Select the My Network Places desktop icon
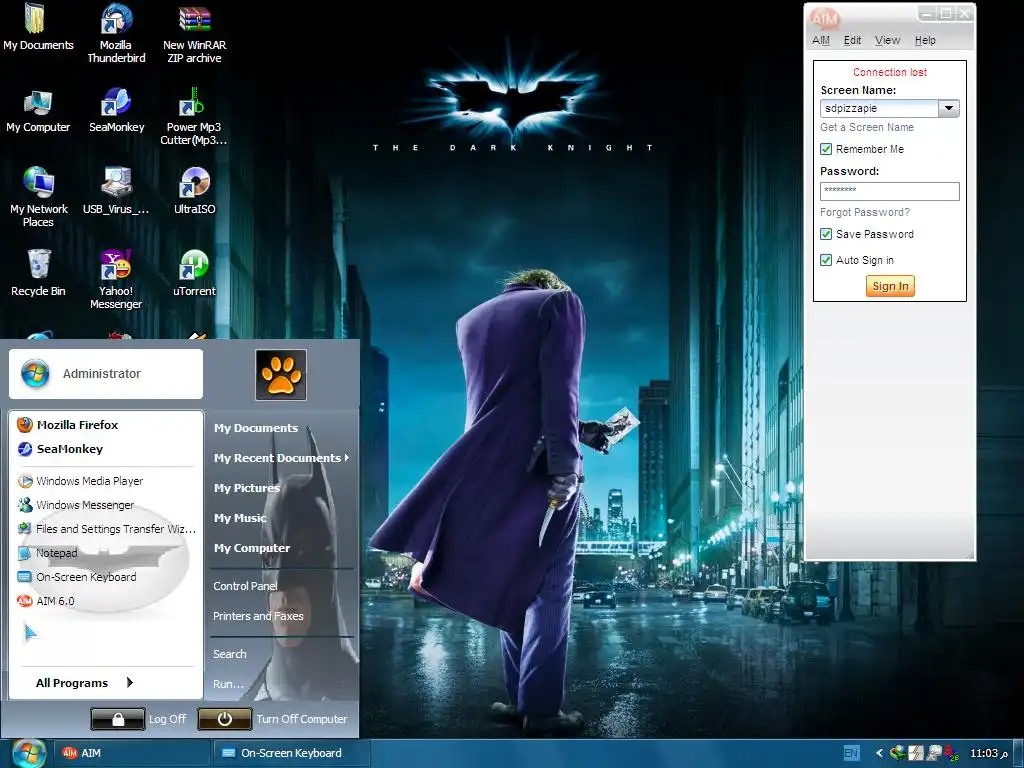The height and width of the screenshot is (768, 1024). tap(38, 197)
